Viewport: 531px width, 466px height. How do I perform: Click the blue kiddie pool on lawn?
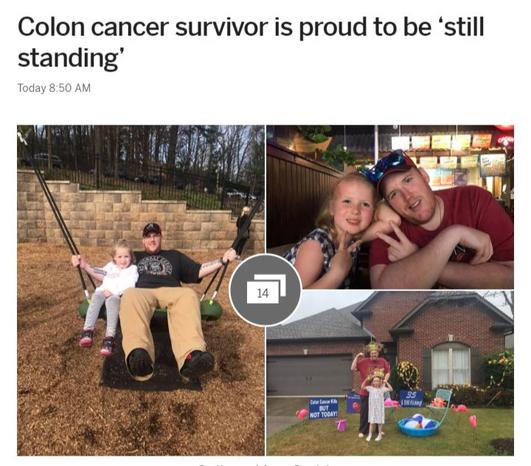pyautogui.click(x=419, y=427)
